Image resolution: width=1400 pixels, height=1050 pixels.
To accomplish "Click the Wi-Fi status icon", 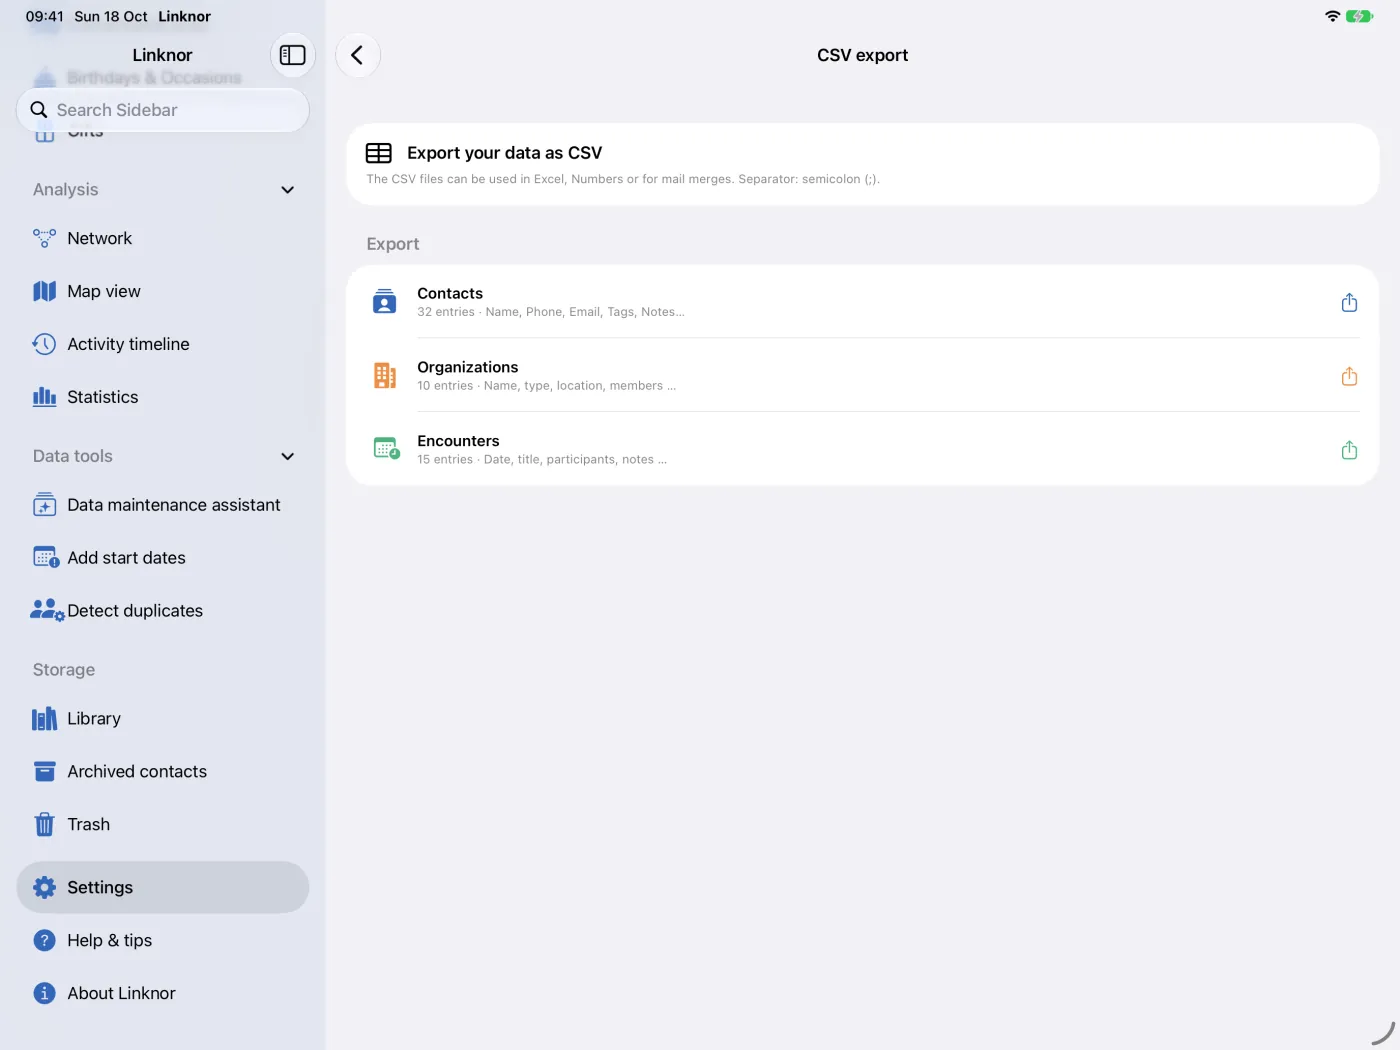I will [x=1332, y=16].
